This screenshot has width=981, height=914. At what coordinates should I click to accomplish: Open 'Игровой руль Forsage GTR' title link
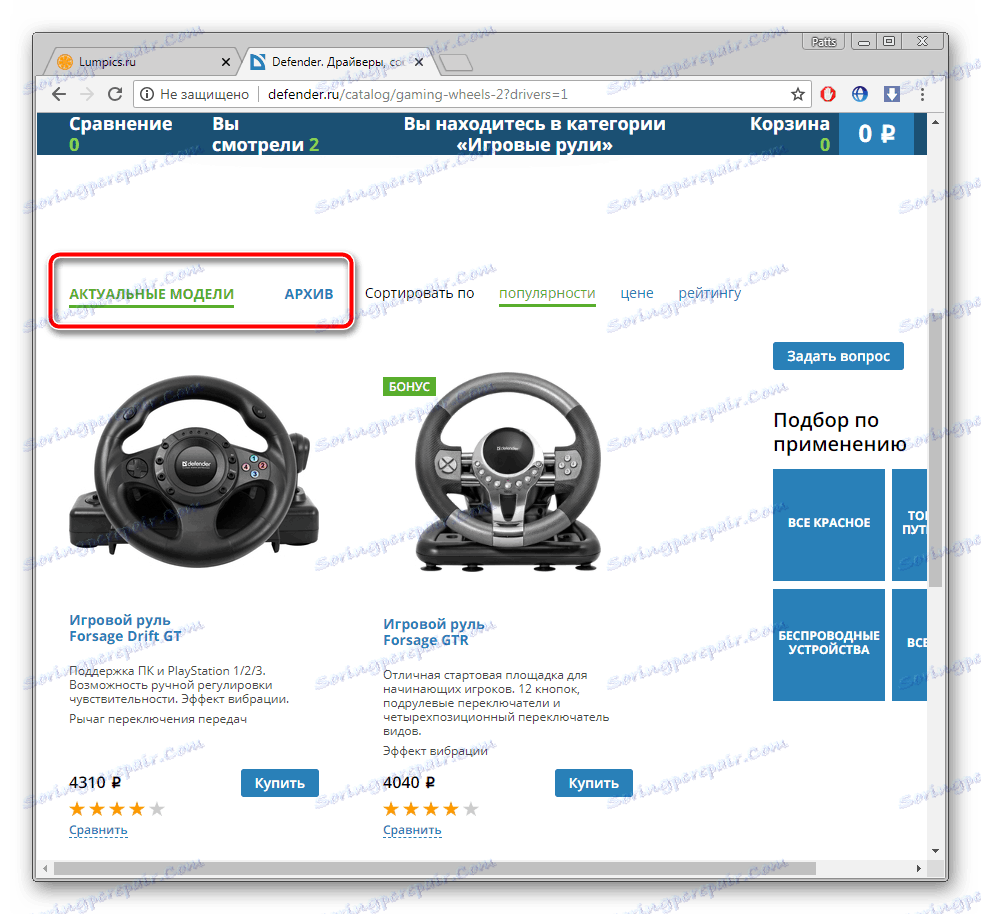click(x=434, y=632)
